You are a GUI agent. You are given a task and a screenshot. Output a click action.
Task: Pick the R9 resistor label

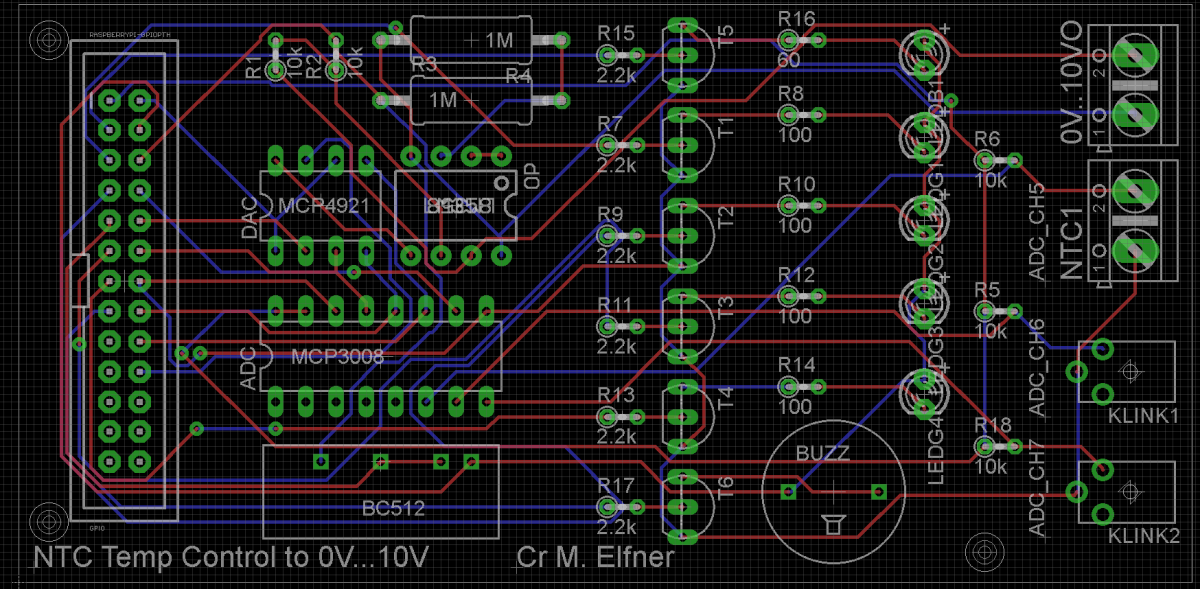610,214
